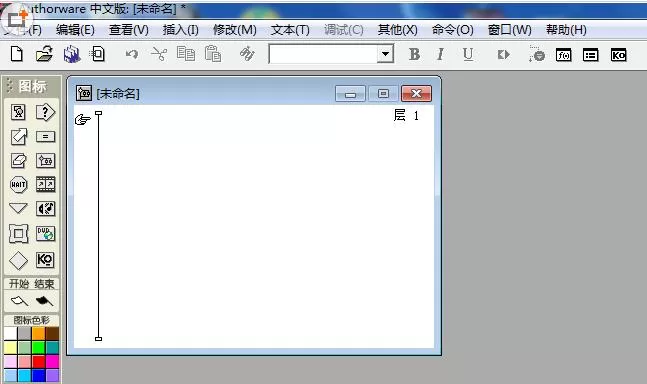Viewport: 647px width, 384px height.
Task: Click the flowline end marker
Action: (x=98, y=339)
